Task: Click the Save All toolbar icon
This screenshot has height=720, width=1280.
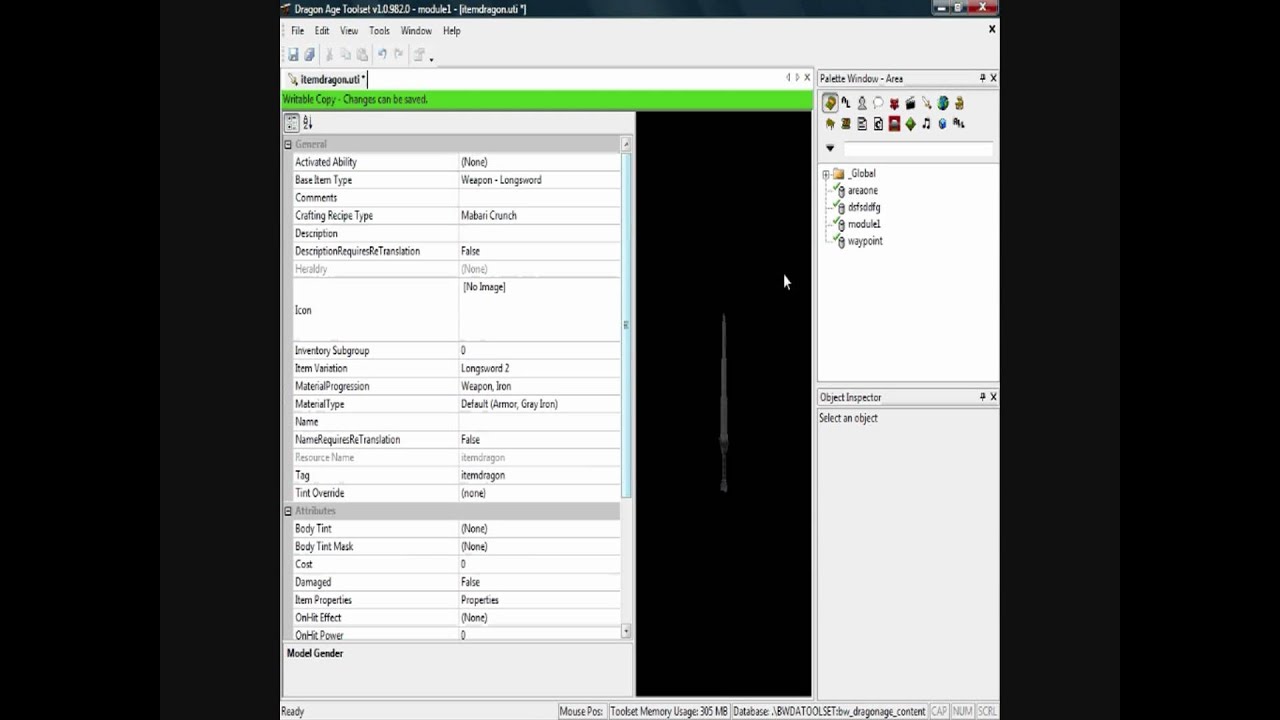Action: (x=309, y=55)
